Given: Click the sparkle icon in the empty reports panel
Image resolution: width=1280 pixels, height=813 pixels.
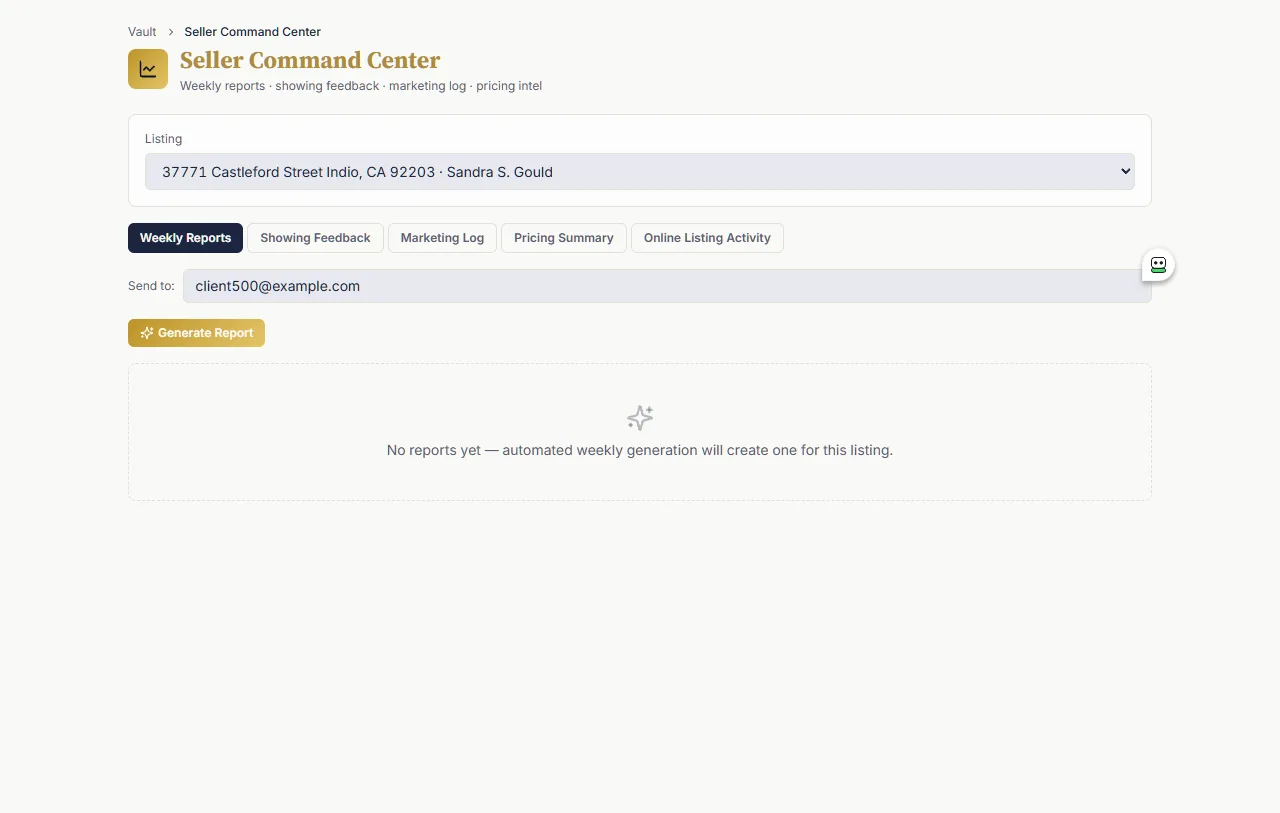Looking at the screenshot, I should pos(640,417).
